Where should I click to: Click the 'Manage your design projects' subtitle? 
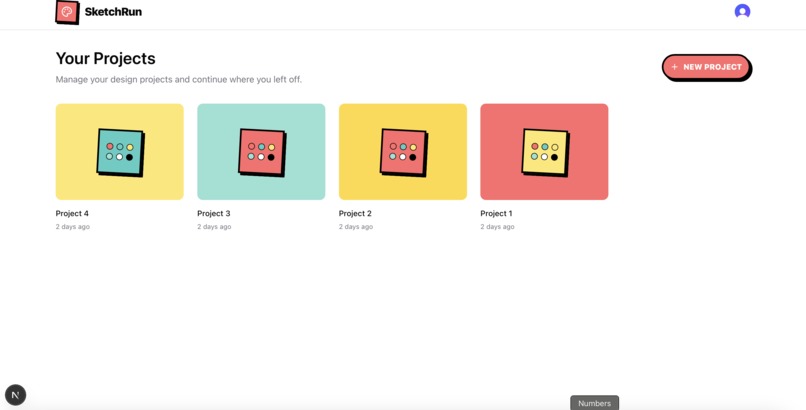[179, 80]
